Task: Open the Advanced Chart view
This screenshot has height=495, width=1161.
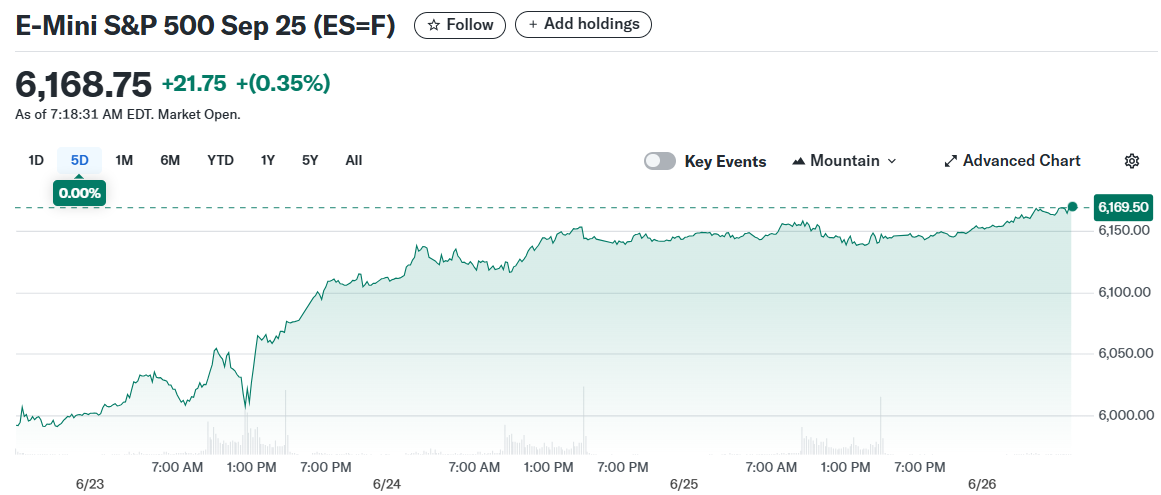Action: tap(1012, 161)
